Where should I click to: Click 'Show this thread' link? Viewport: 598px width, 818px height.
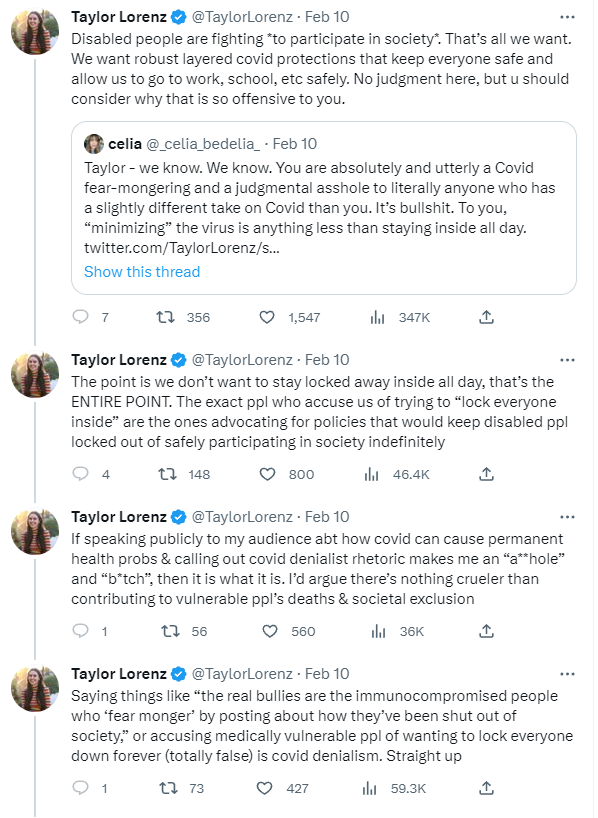tap(142, 272)
